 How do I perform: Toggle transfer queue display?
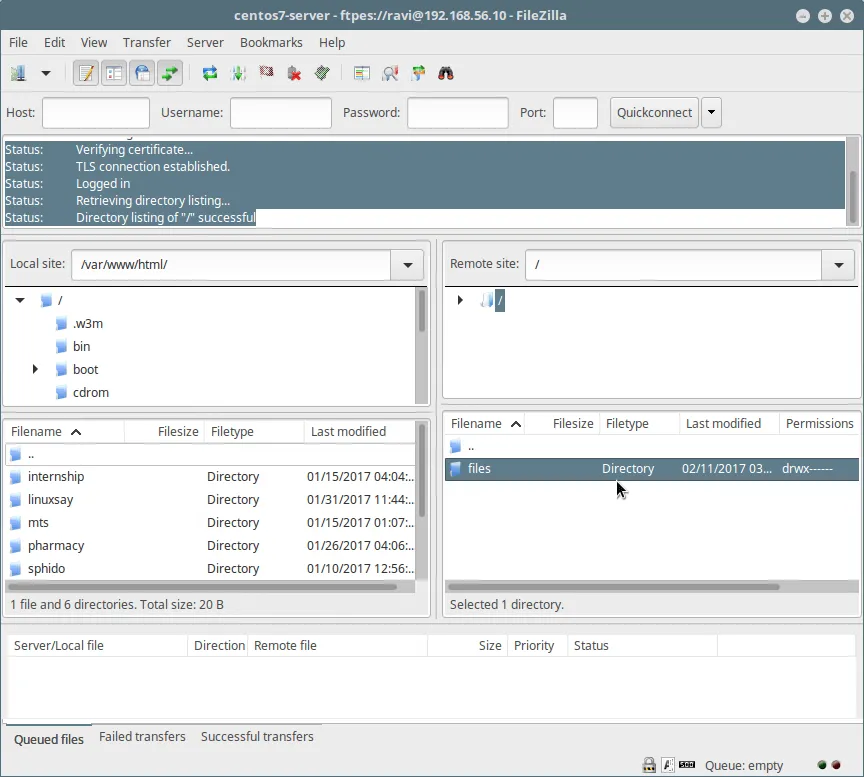coord(170,73)
